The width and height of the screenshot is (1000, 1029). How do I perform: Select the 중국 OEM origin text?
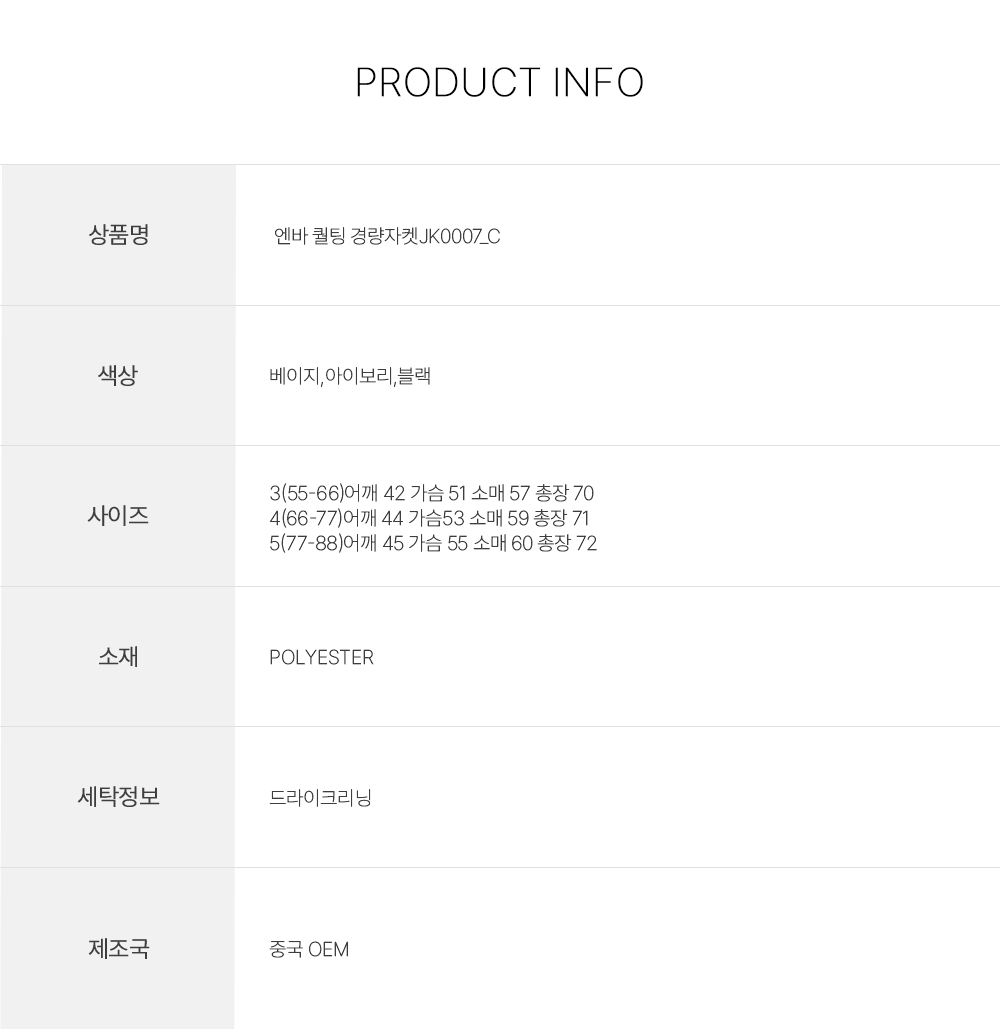309,949
